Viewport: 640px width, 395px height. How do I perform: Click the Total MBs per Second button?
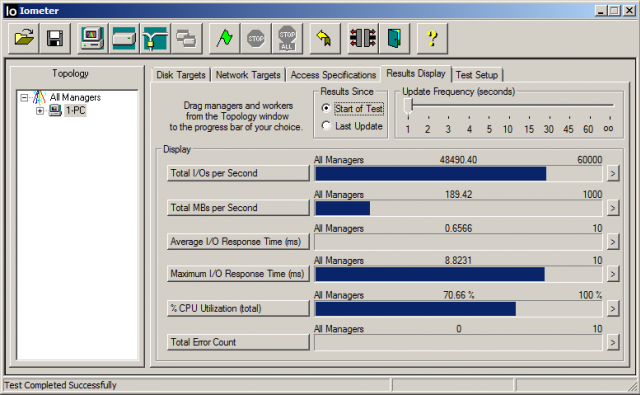pyautogui.click(x=238, y=208)
